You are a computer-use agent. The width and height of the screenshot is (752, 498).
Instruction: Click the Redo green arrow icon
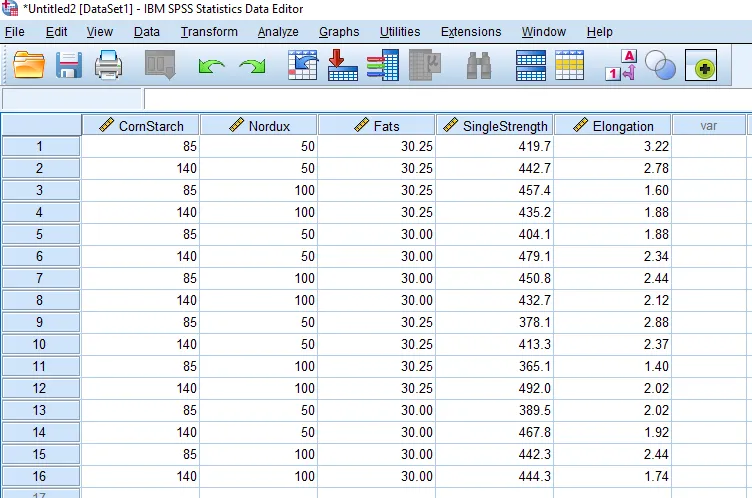(252, 66)
